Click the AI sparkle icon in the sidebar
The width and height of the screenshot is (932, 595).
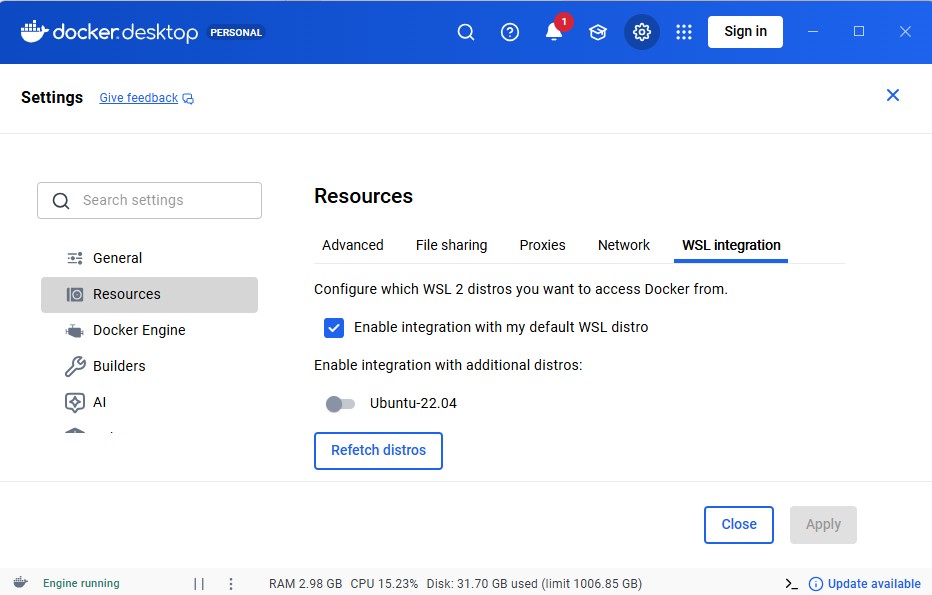click(75, 402)
